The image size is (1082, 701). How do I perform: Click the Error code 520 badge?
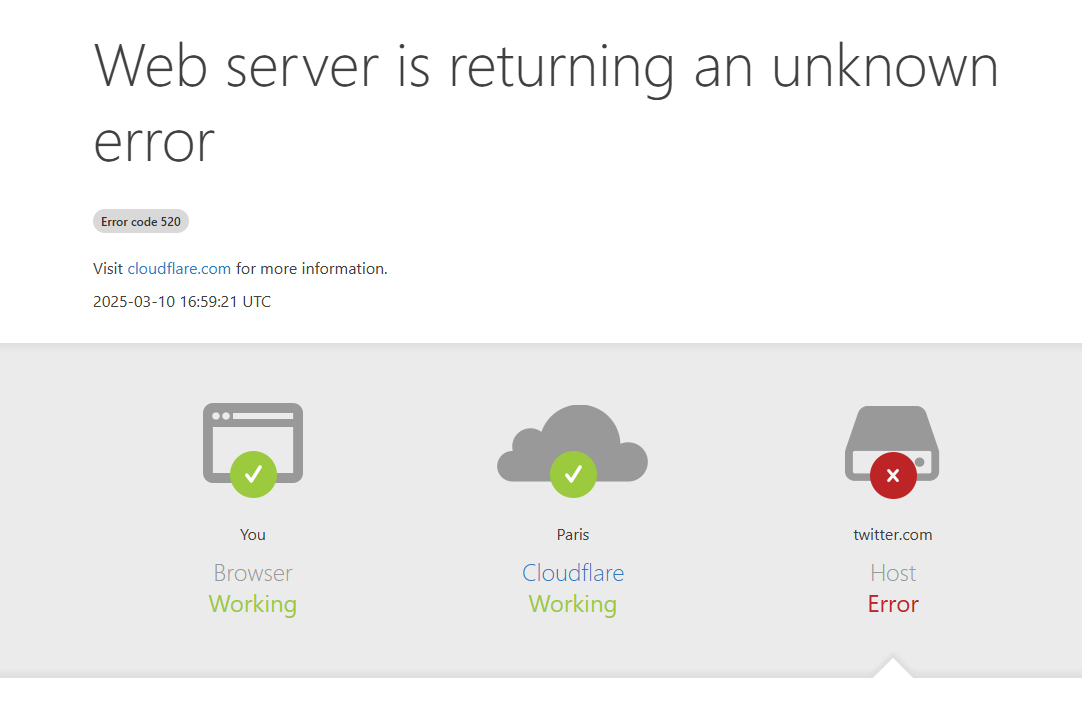(141, 221)
